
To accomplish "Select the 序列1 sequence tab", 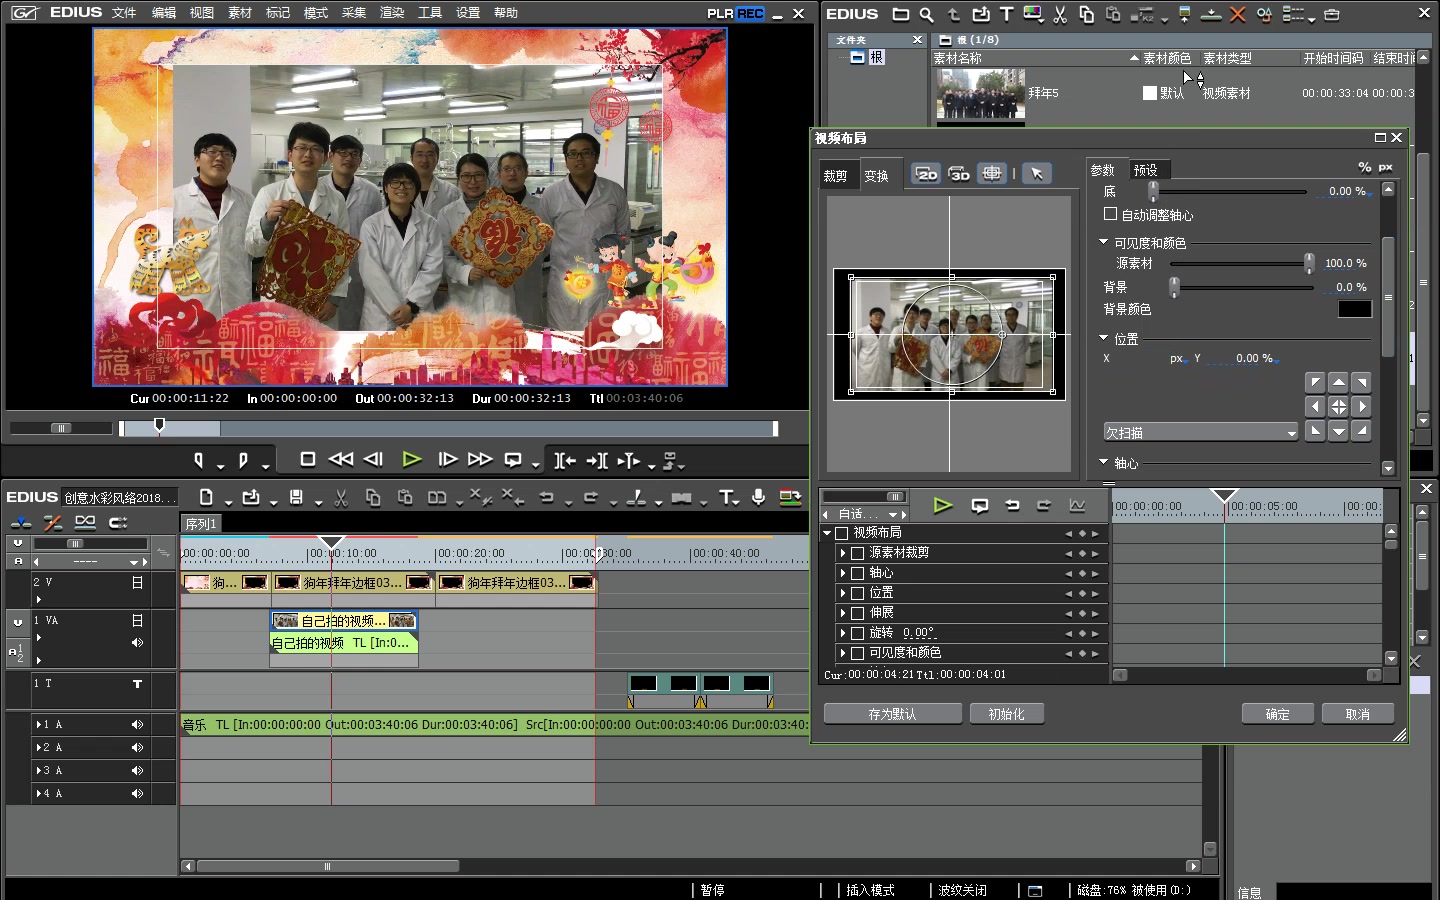I will [x=201, y=523].
